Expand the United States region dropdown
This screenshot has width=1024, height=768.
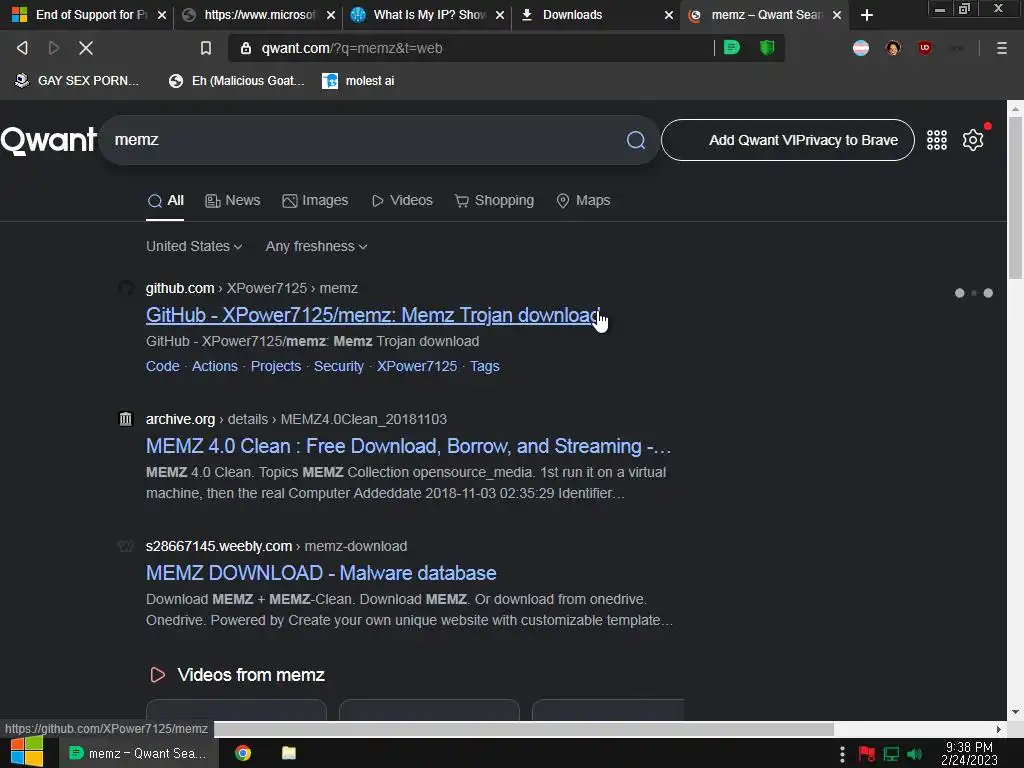pyautogui.click(x=194, y=246)
